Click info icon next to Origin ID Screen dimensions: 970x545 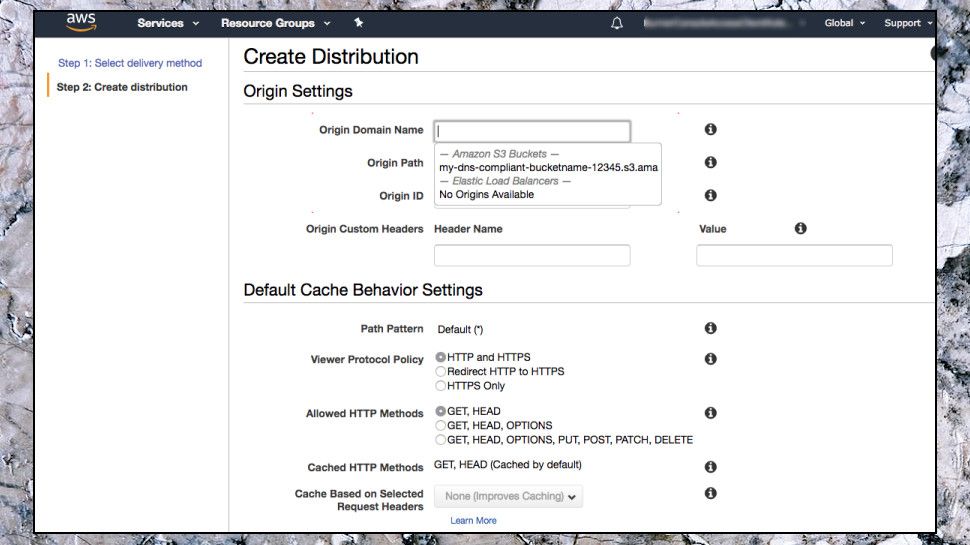pyautogui.click(x=711, y=195)
